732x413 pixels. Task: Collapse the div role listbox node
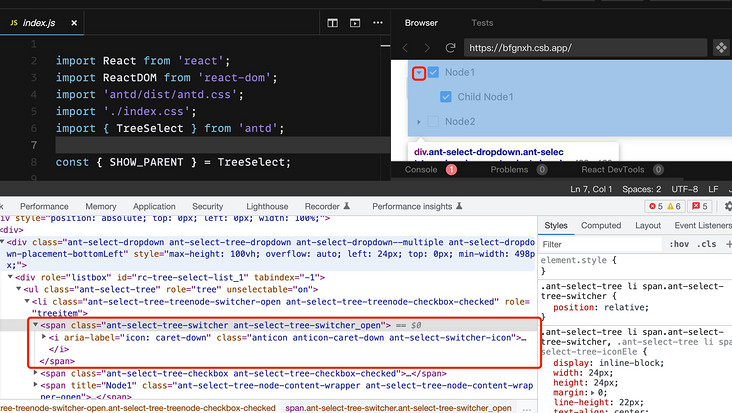click(10, 277)
